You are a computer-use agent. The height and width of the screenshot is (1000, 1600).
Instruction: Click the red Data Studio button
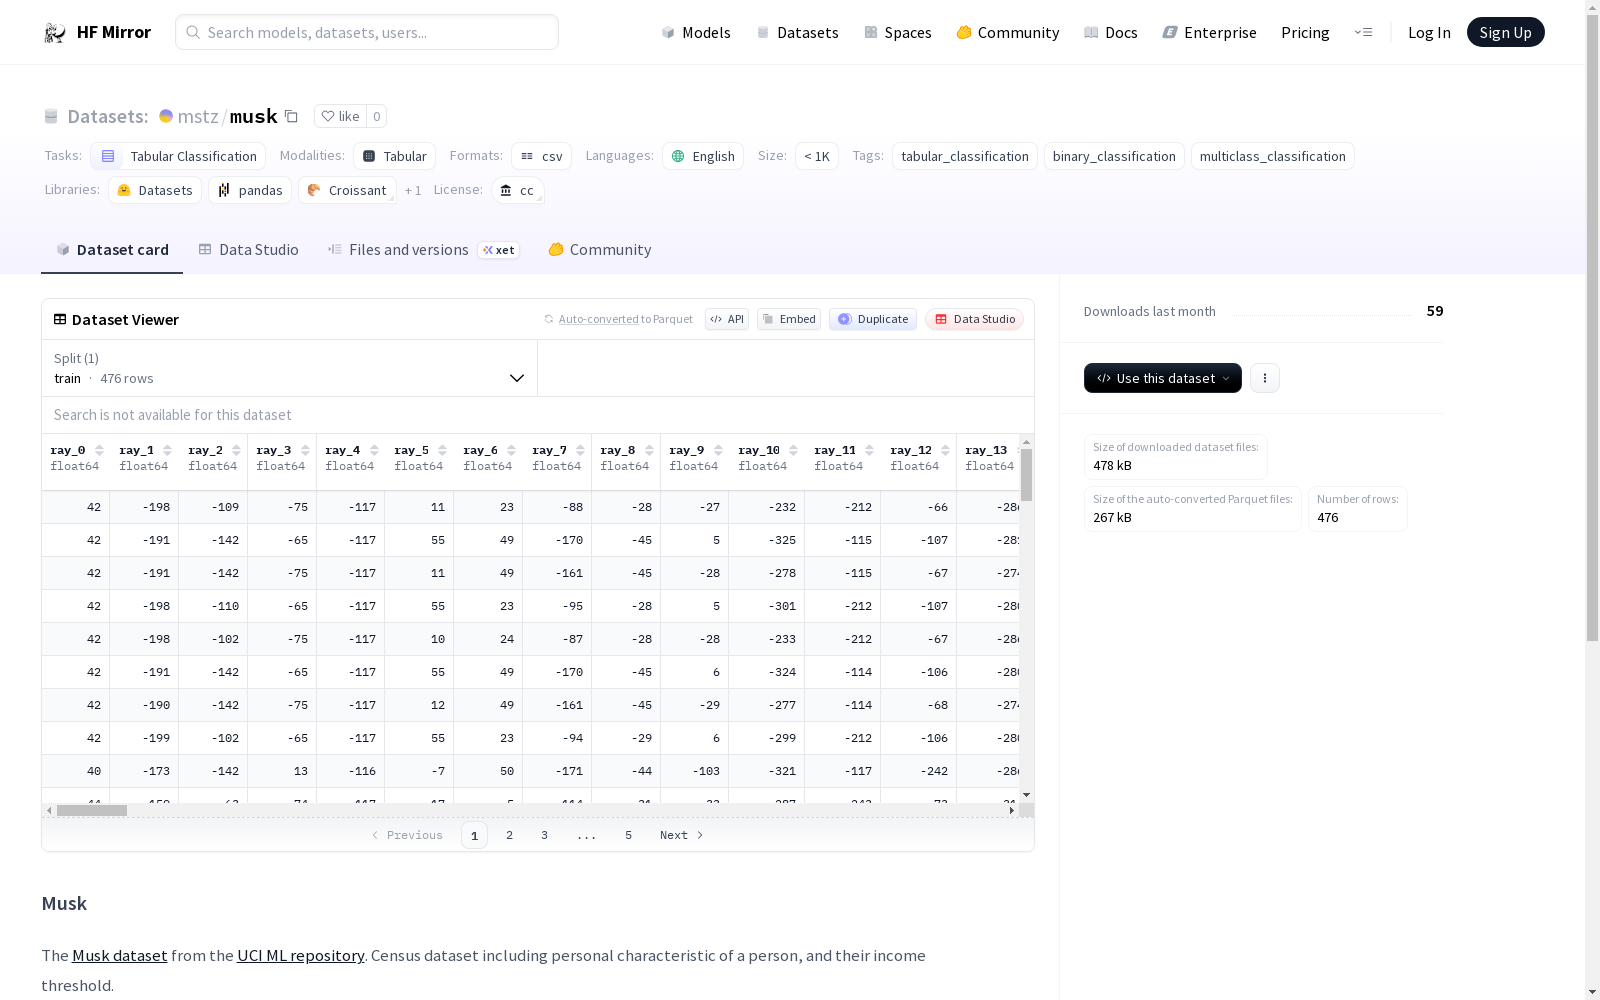(975, 319)
